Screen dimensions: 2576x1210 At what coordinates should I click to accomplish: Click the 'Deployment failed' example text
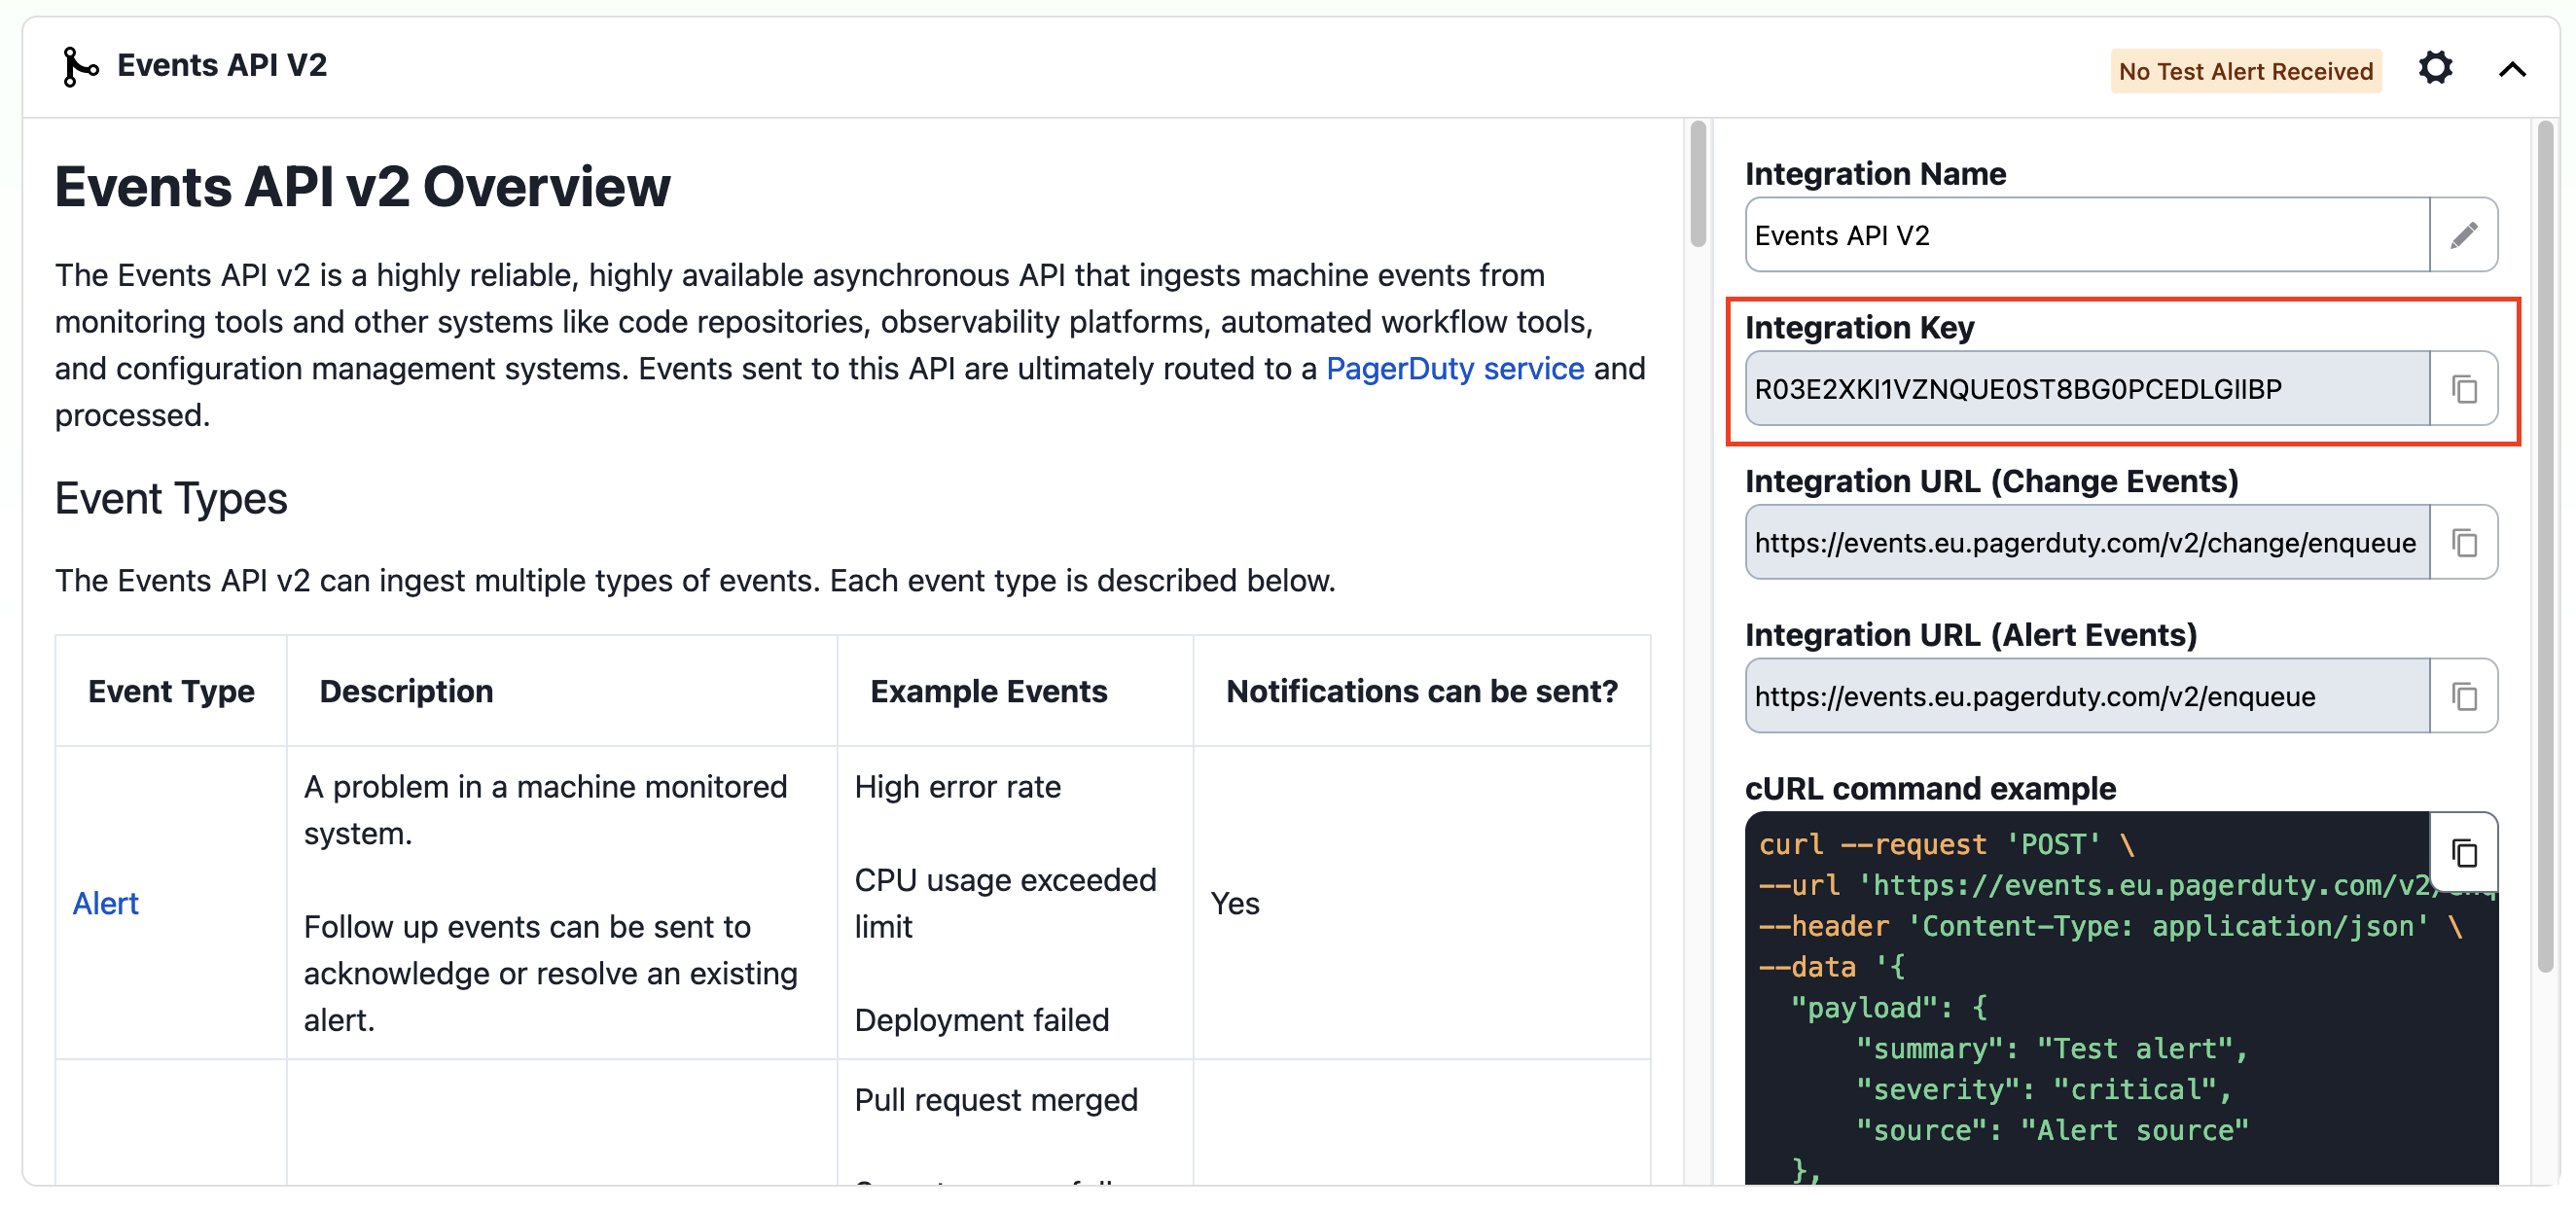click(x=981, y=1021)
